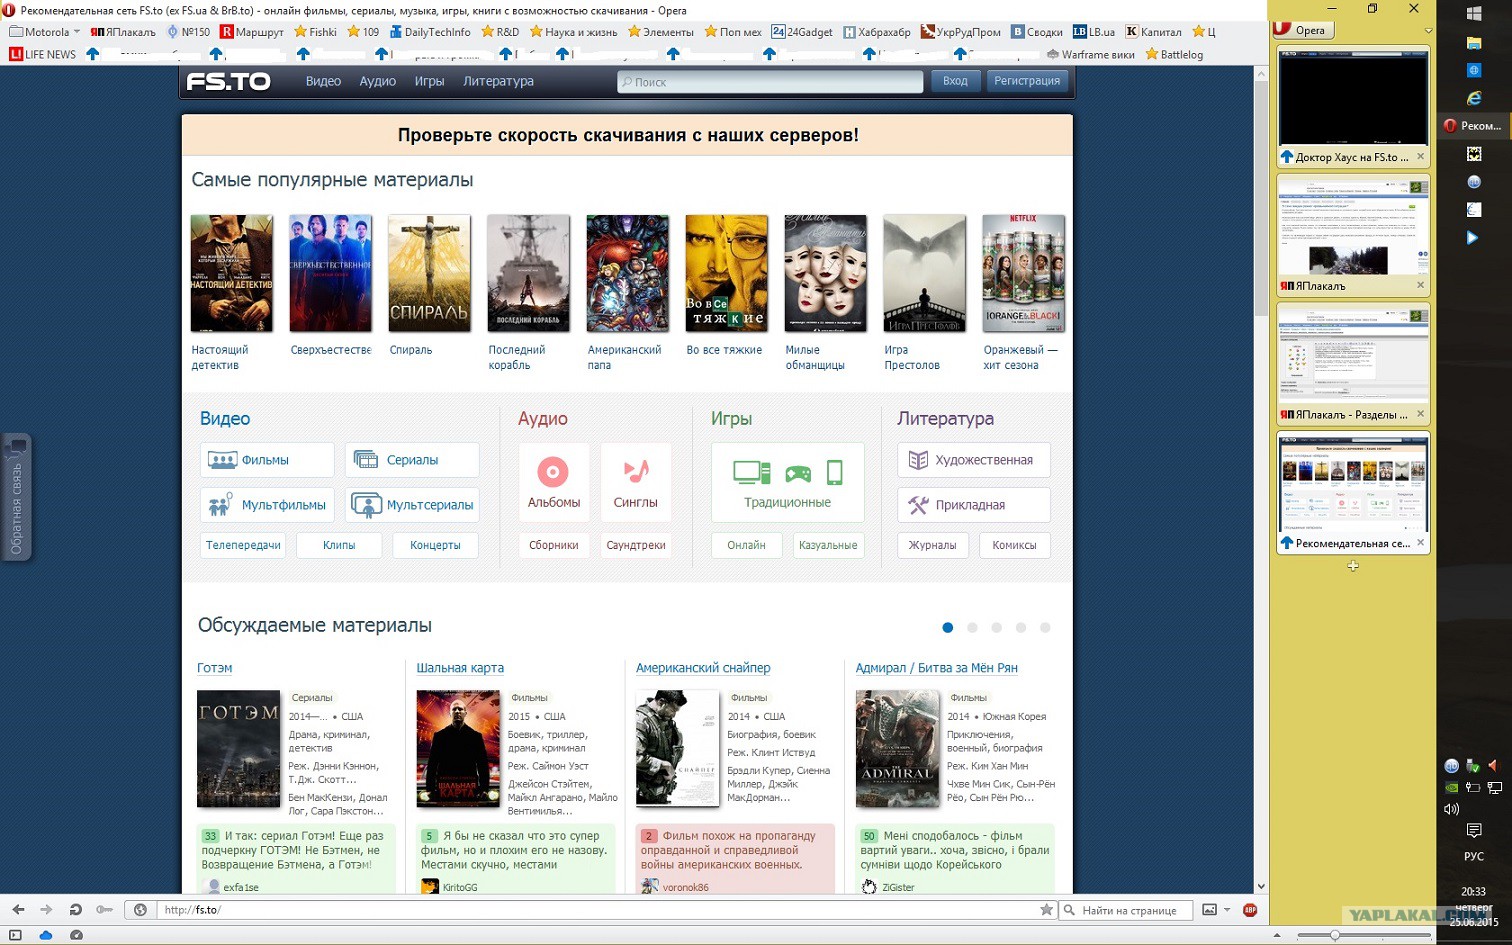Open the Видео menu on FS.TO
Screen dimensions: 1512x945
tap(323, 81)
